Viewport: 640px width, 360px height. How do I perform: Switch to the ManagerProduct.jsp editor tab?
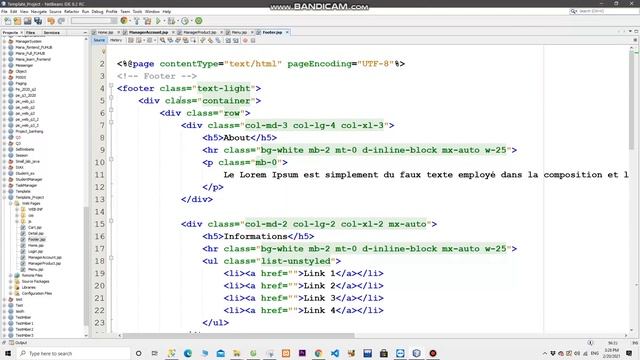[199, 32]
